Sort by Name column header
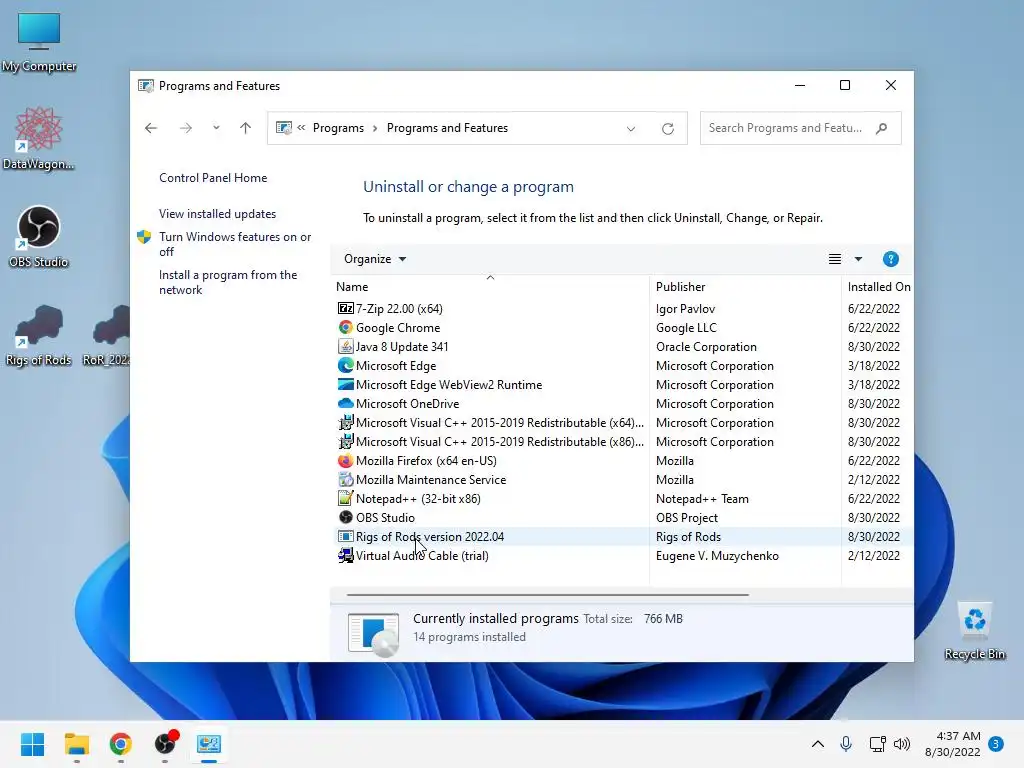1024x768 pixels. pyautogui.click(x=490, y=287)
